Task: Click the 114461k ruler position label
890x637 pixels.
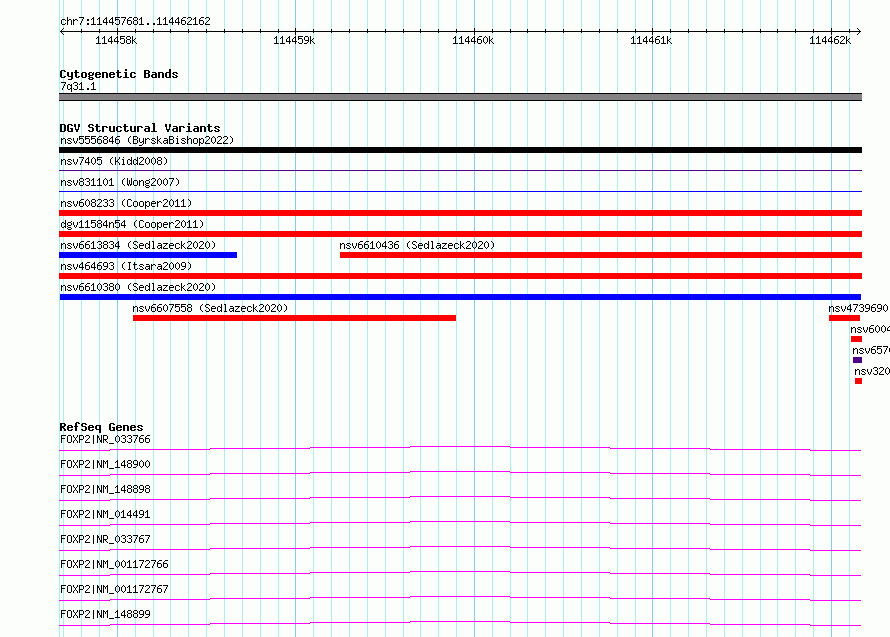Action: (x=651, y=40)
